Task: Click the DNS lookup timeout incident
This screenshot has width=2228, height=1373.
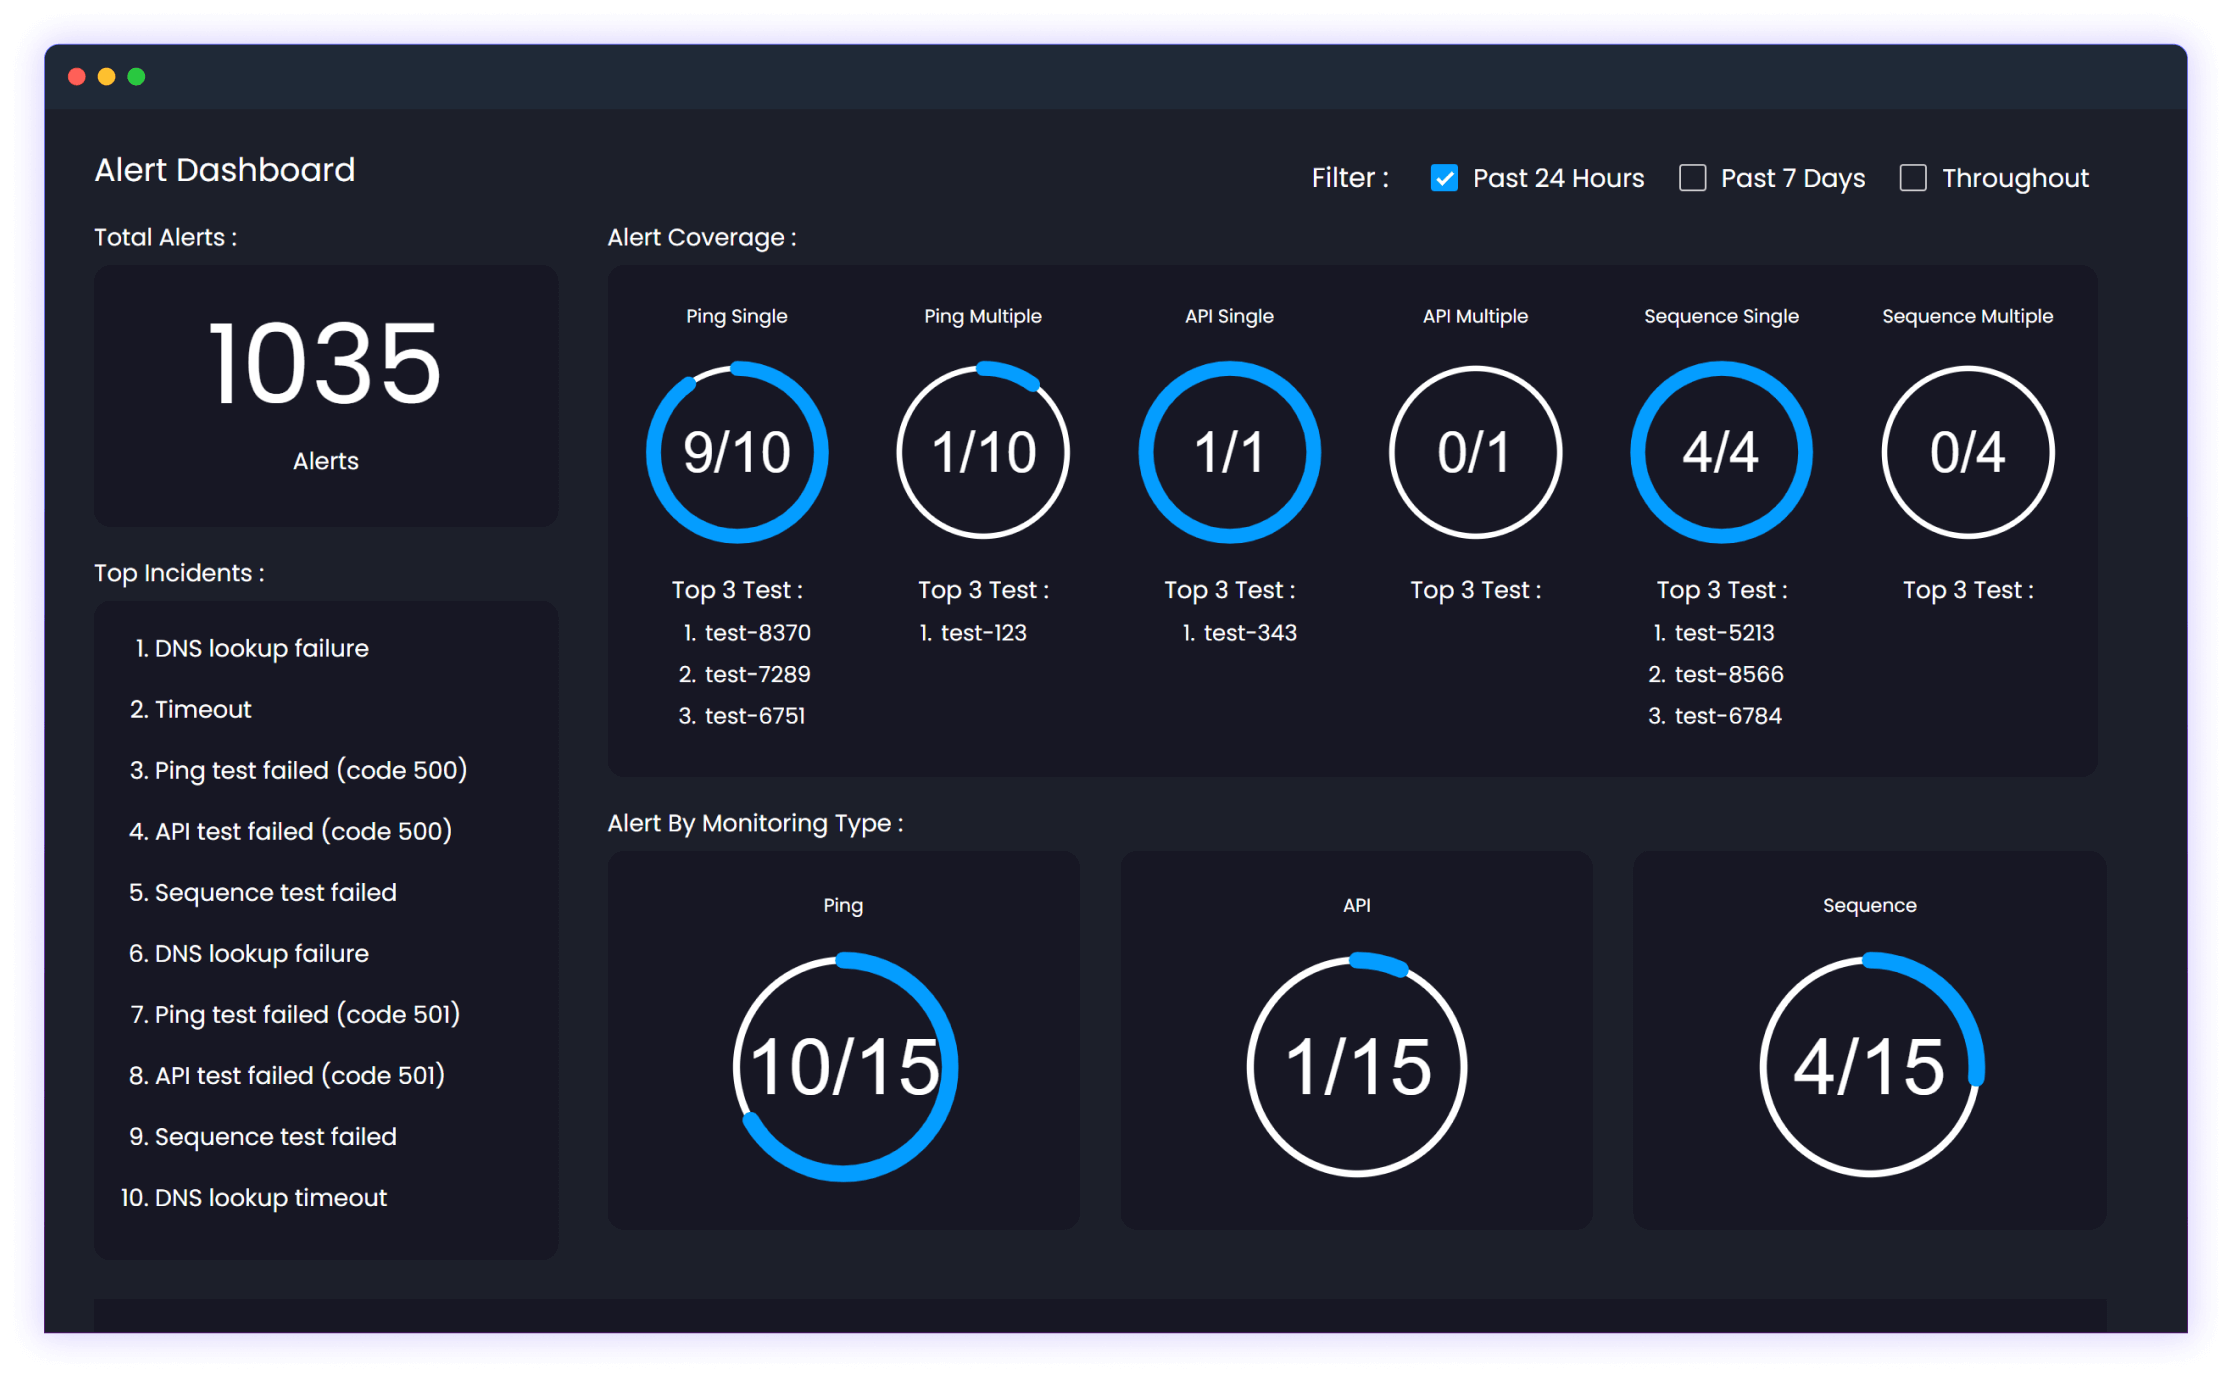Action: coord(270,1197)
